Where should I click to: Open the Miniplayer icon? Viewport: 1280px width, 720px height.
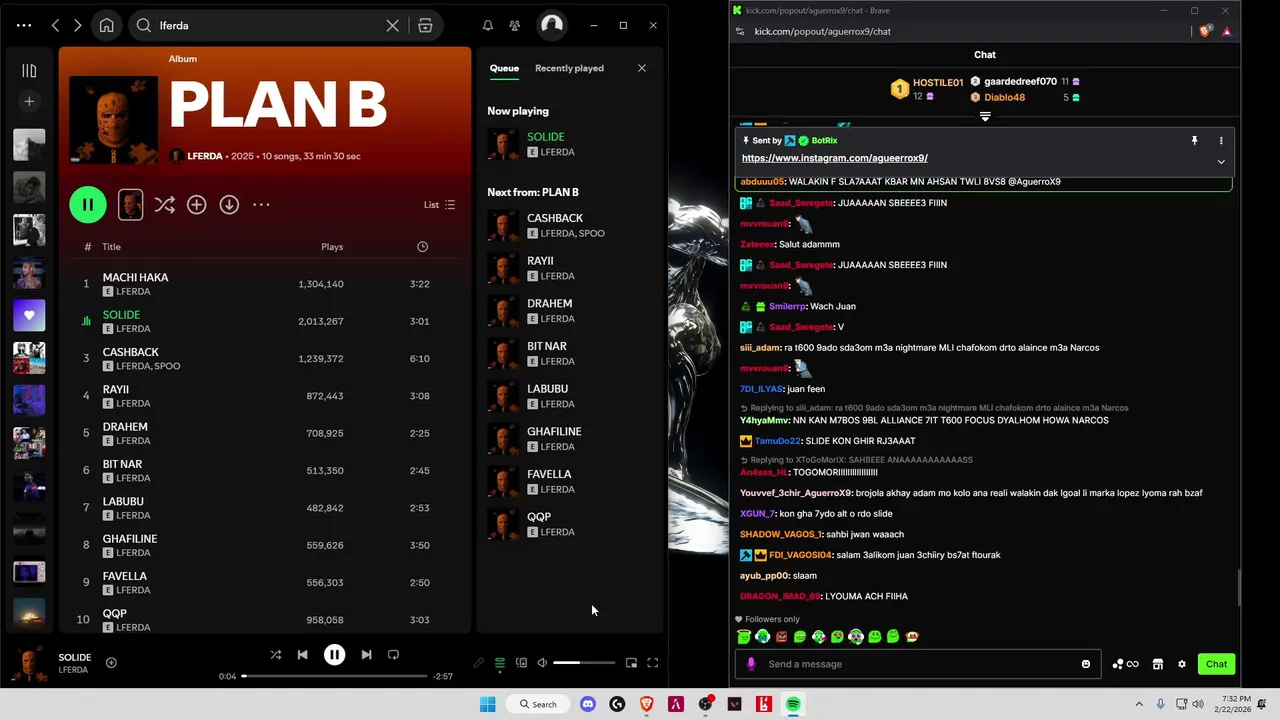pyautogui.click(x=631, y=663)
